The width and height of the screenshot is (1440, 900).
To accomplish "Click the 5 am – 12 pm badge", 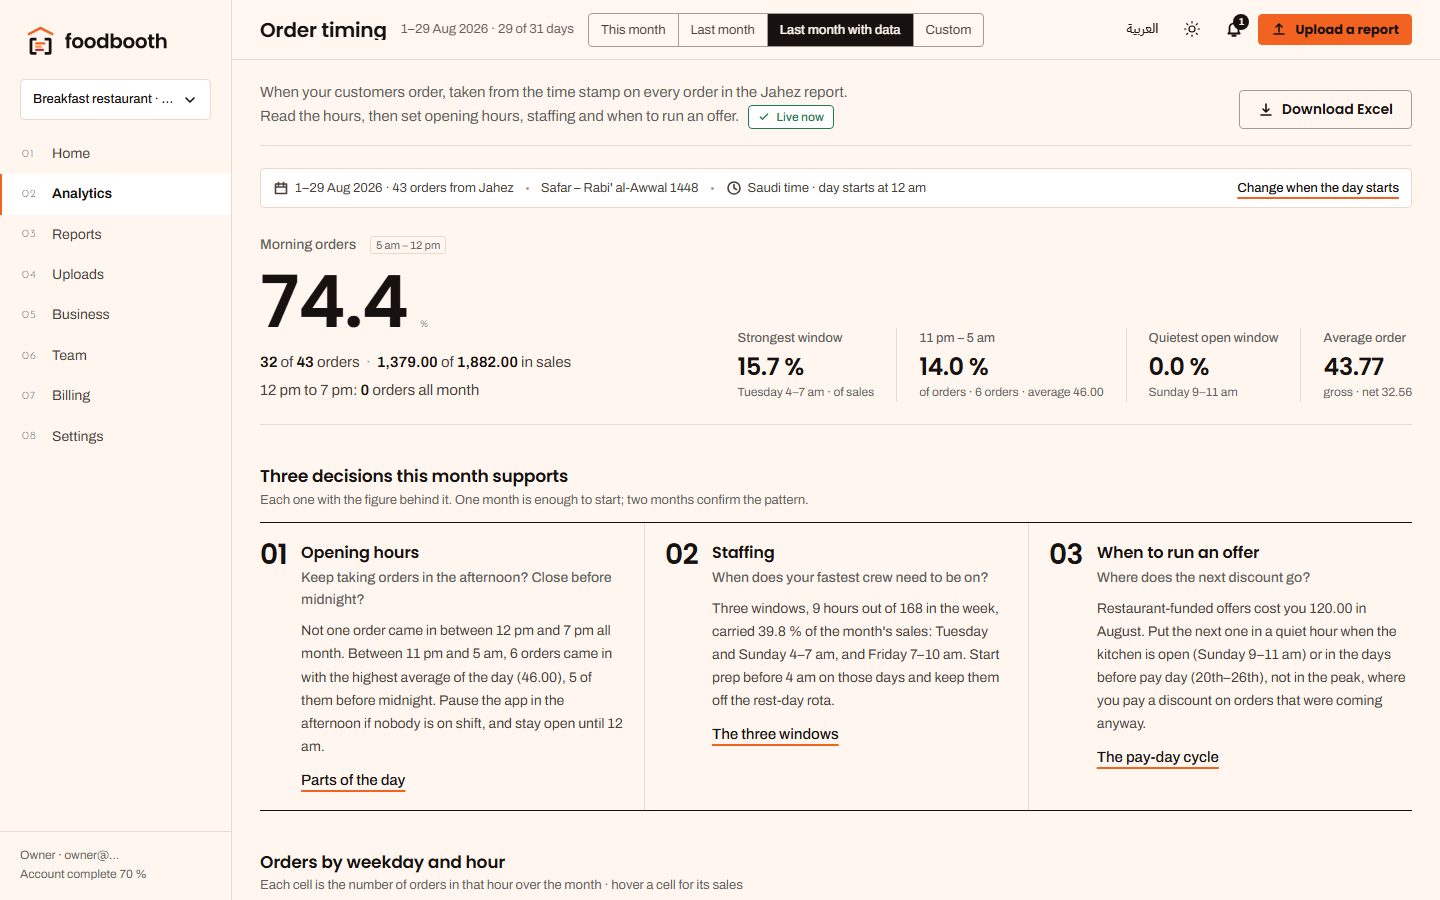I will coord(408,245).
